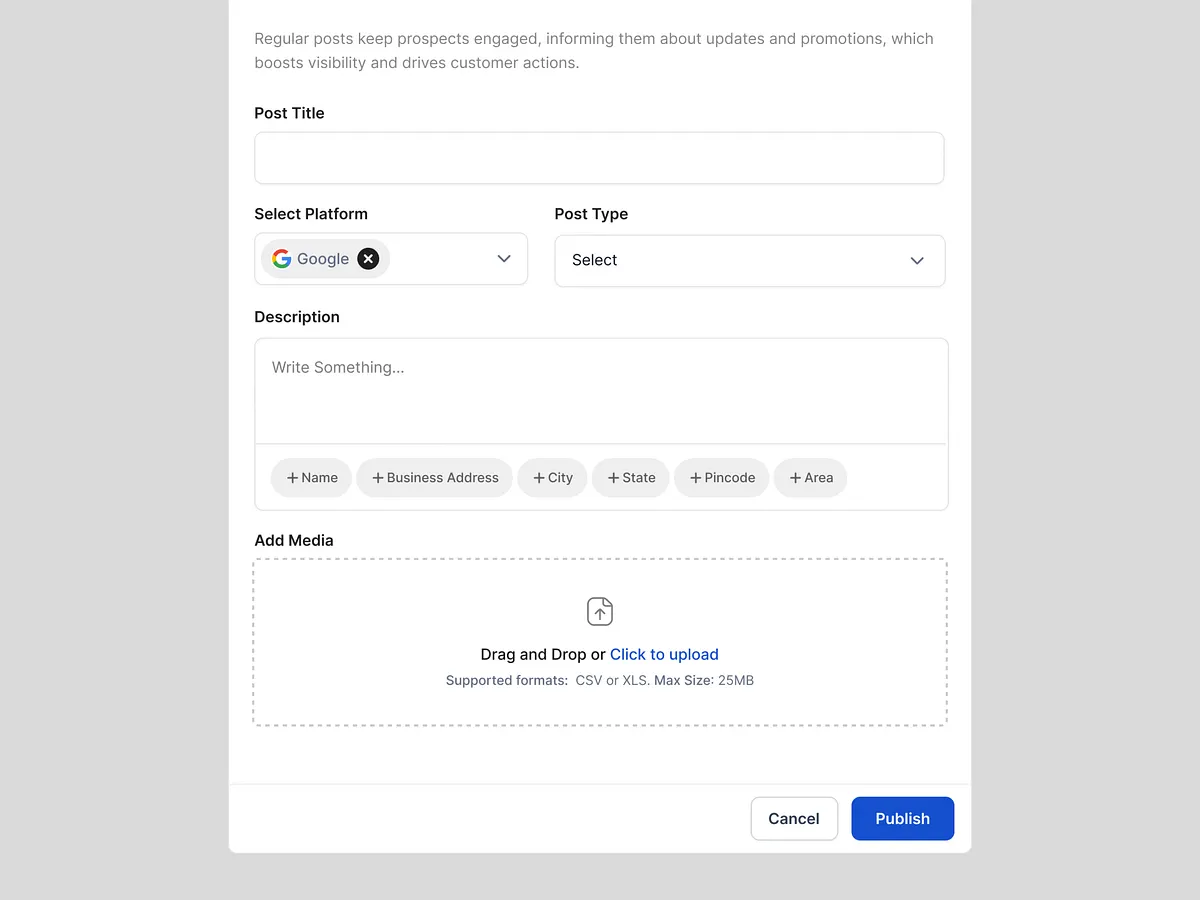Expand the Post Type select menu

click(x=749, y=260)
